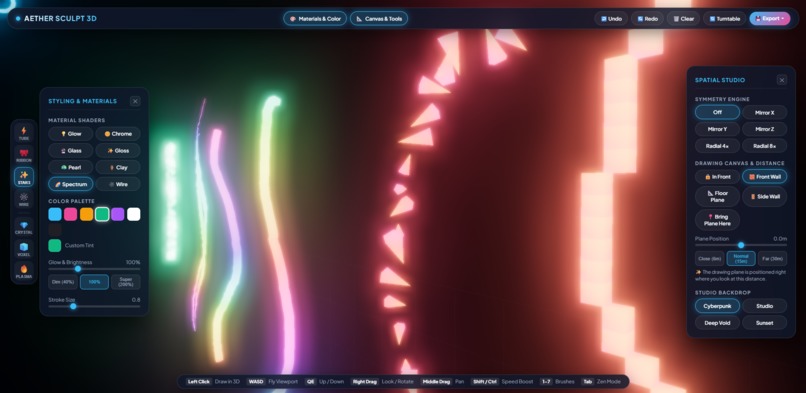Enable Radial 4x symmetry
Image resolution: width=806 pixels, height=393 pixels.
[718, 146]
